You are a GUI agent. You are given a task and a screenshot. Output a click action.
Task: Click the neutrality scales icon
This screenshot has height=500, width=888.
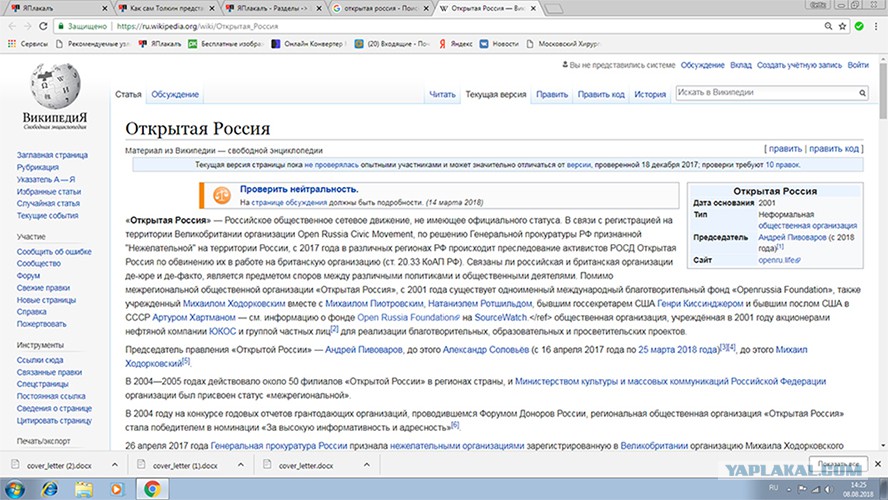(x=221, y=195)
